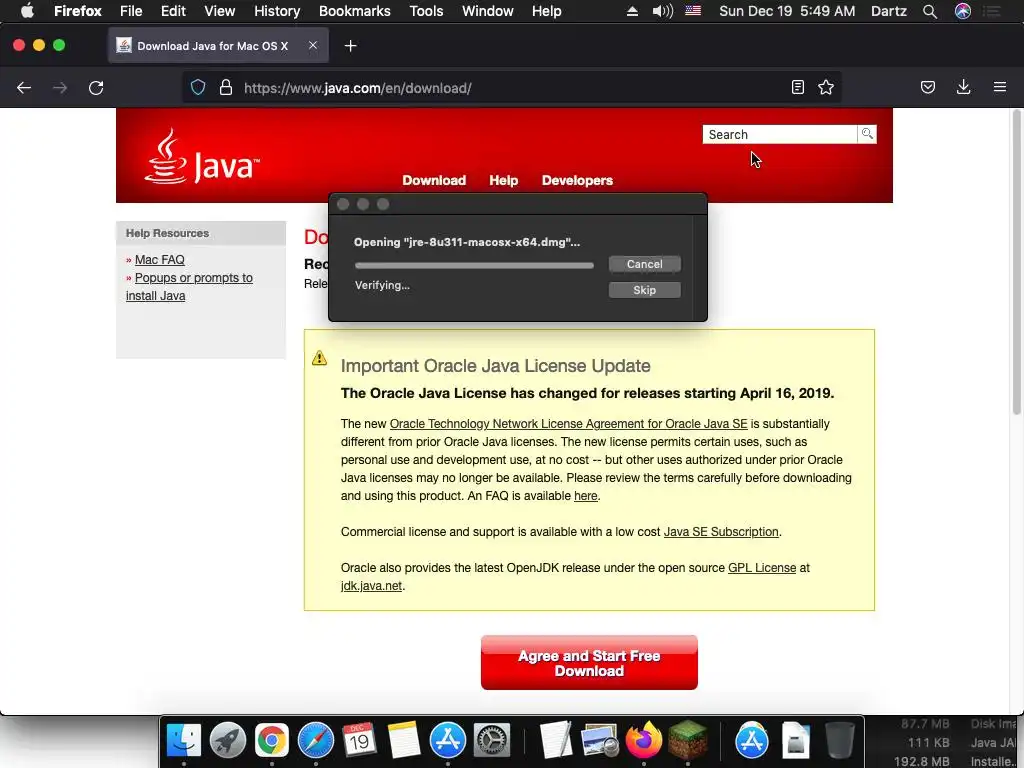The width and height of the screenshot is (1024, 768).
Task: Open the jdk.java.net link
Action: point(371,586)
